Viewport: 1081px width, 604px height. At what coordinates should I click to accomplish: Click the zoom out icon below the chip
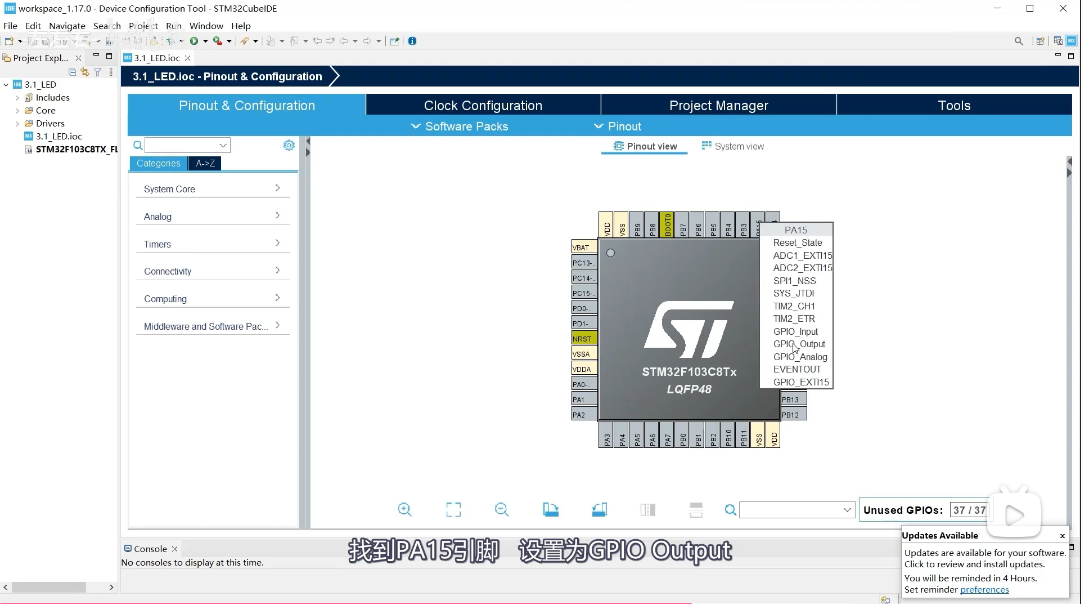point(502,510)
